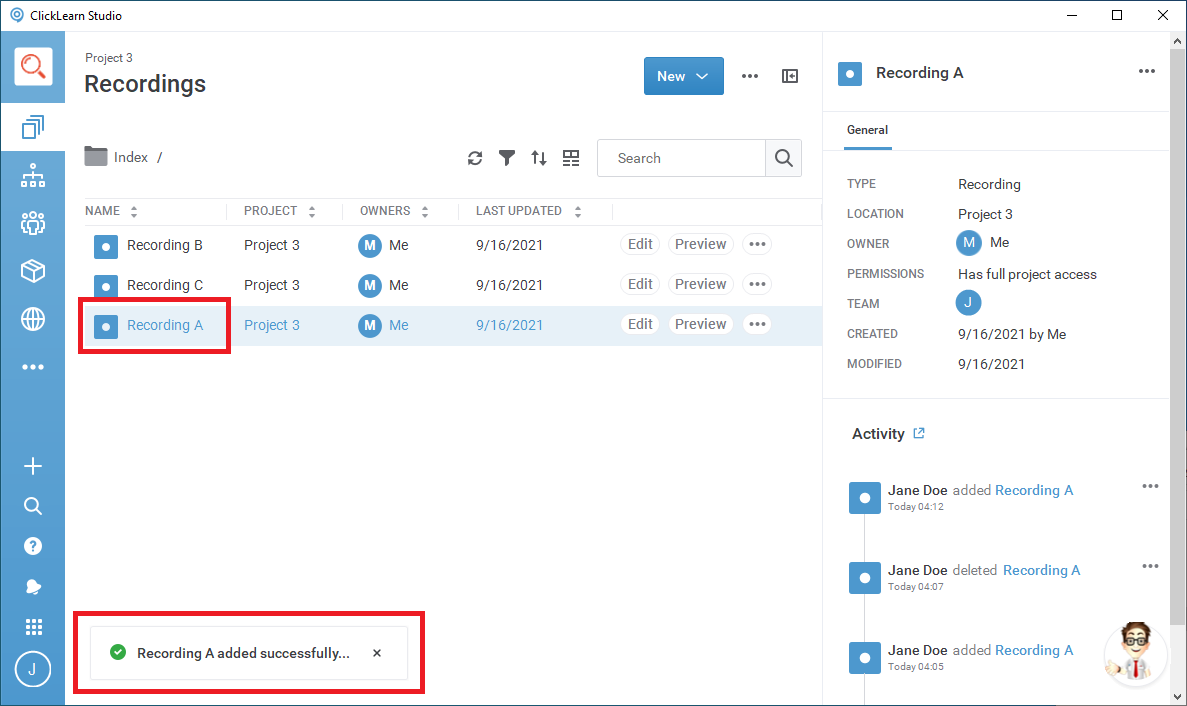Open the filter funnel icon
The height and width of the screenshot is (706, 1187).
[x=506, y=158]
